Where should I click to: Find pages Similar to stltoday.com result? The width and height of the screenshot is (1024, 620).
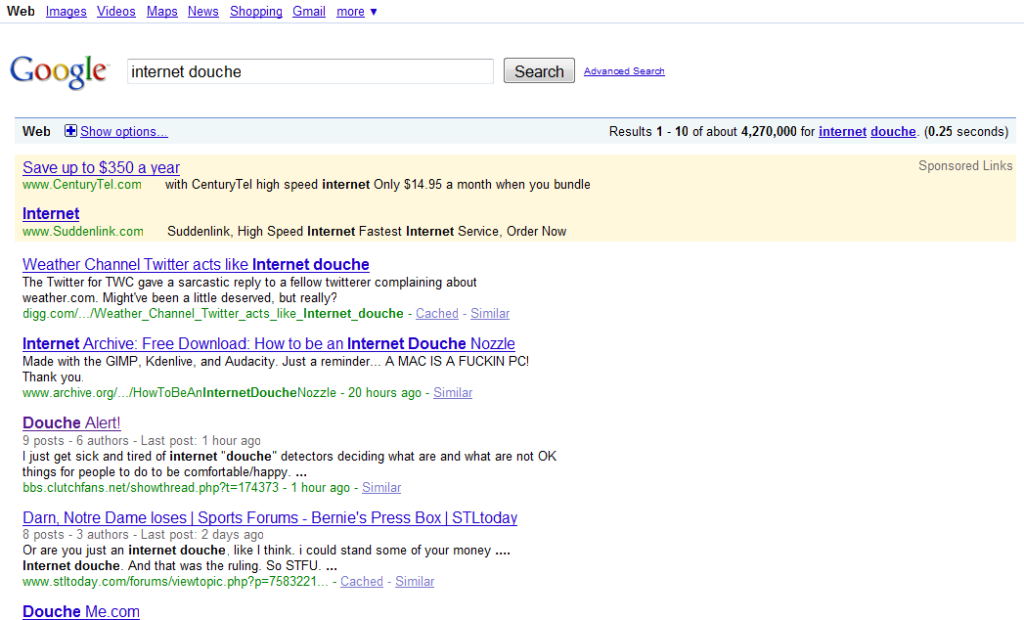(x=414, y=581)
